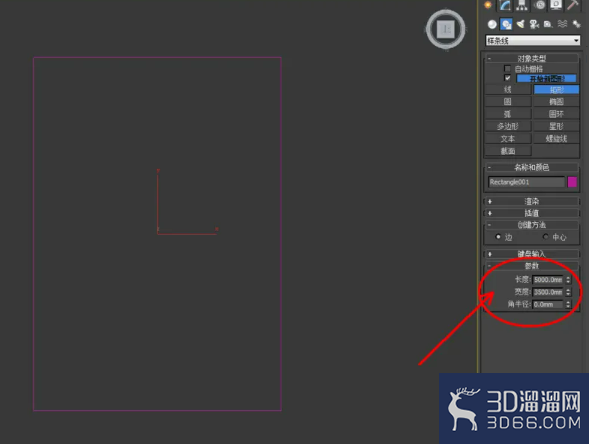Choose the 星形 (Star) shape button
The width and height of the screenshot is (589, 444).
[x=556, y=126]
